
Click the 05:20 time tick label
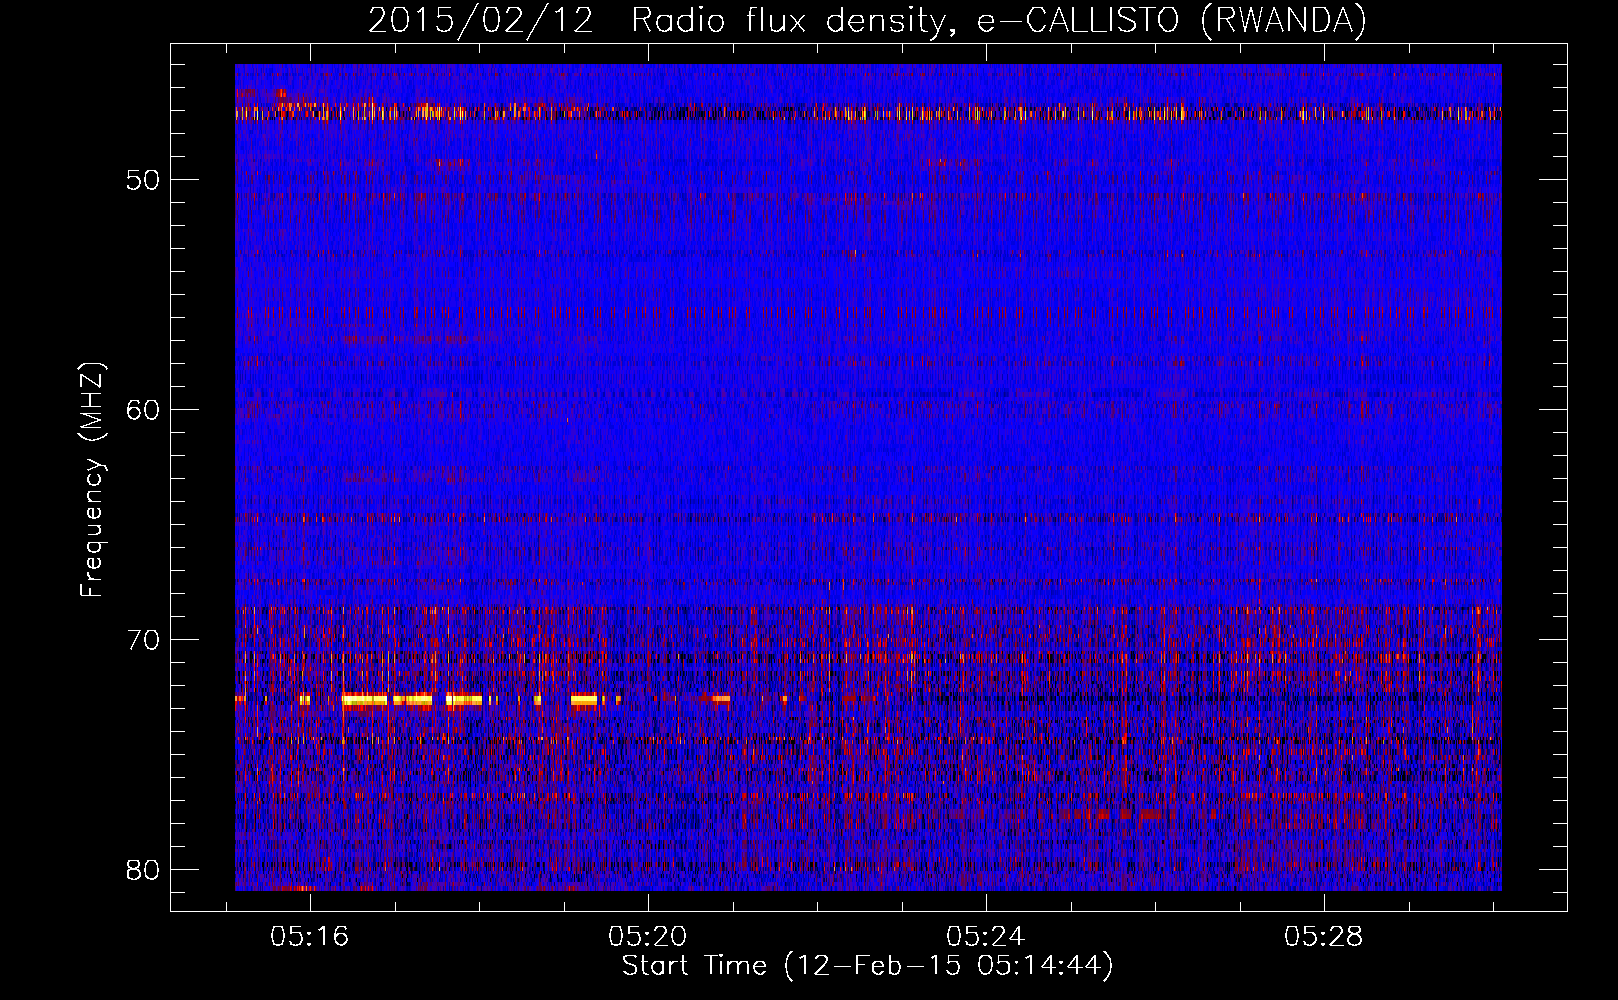647,937
